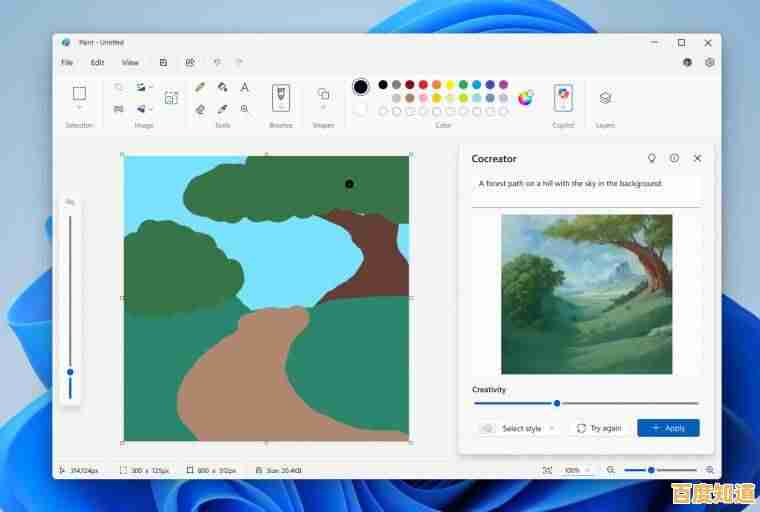760x512 pixels.
Task: Open the Layers panel
Action: click(605, 98)
